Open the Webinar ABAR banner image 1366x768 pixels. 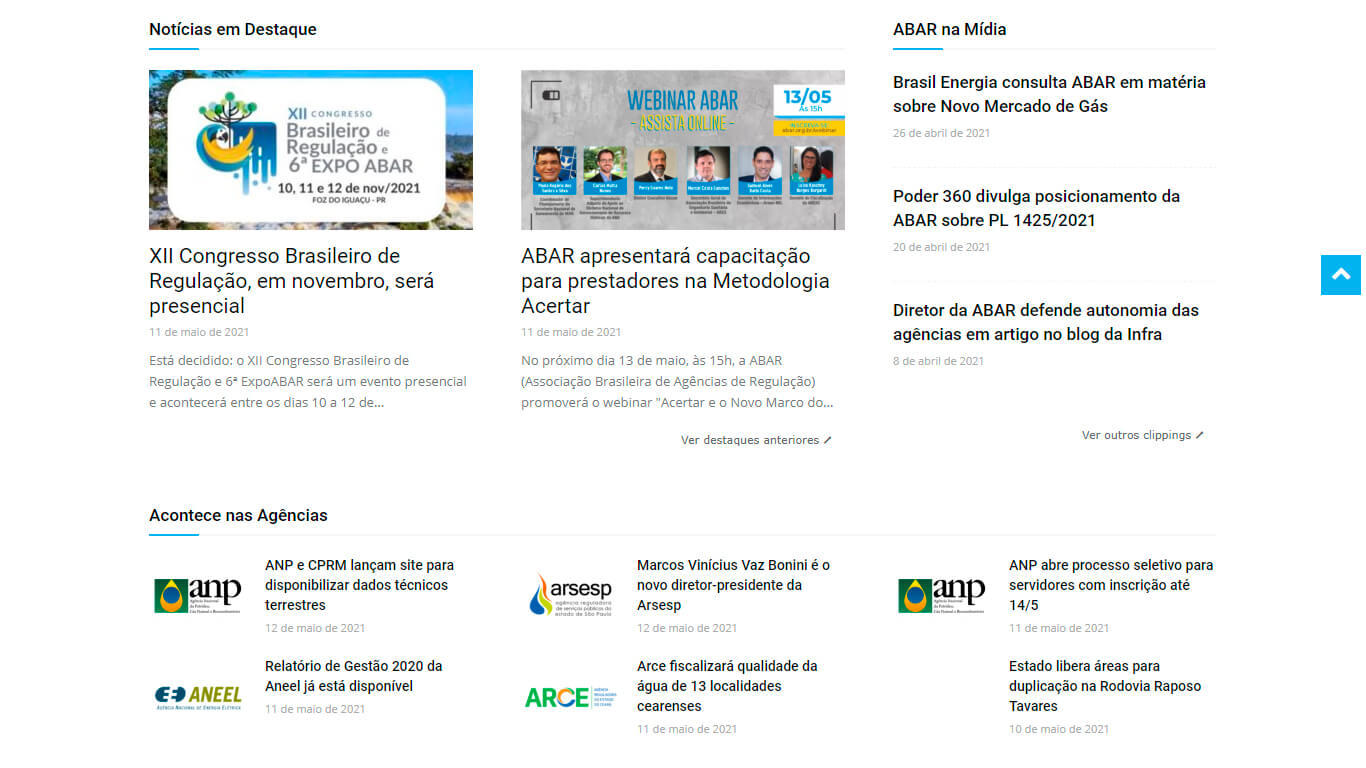pyautogui.click(x=682, y=150)
